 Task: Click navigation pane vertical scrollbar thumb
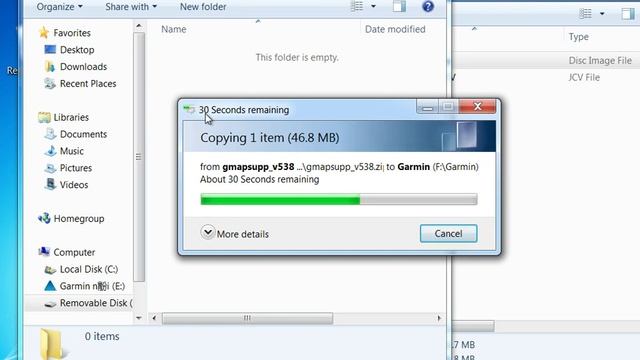[x=139, y=157]
